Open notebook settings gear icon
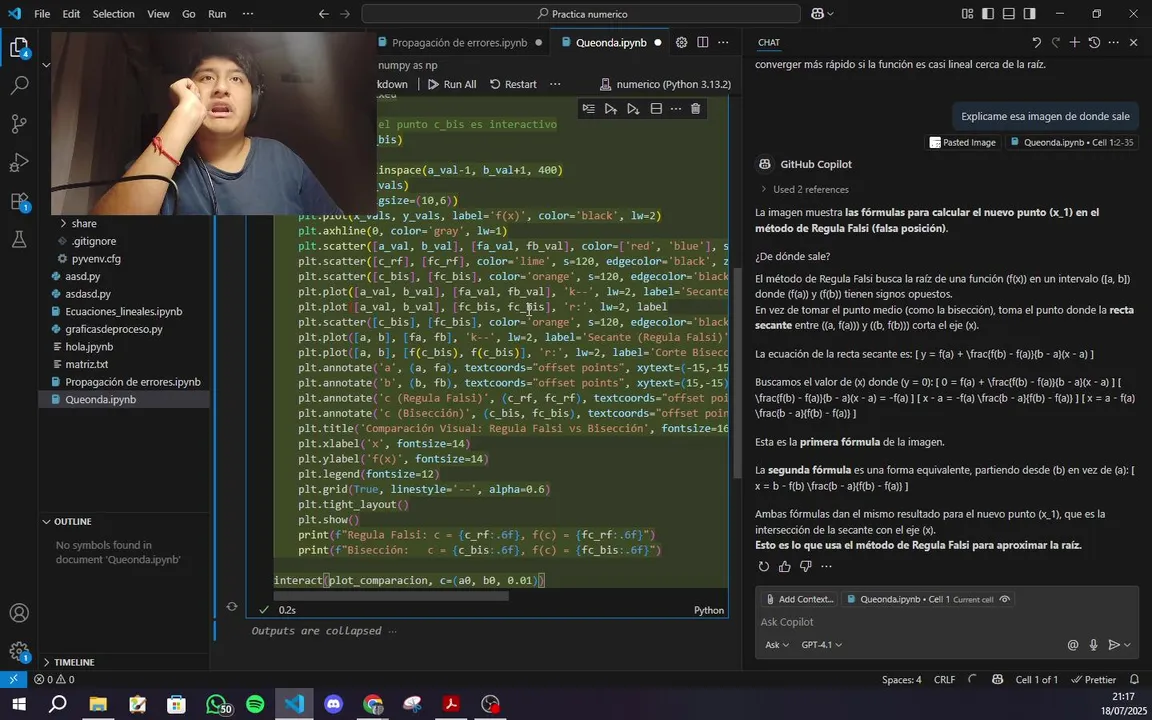The width and height of the screenshot is (1152, 720). (x=681, y=43)
